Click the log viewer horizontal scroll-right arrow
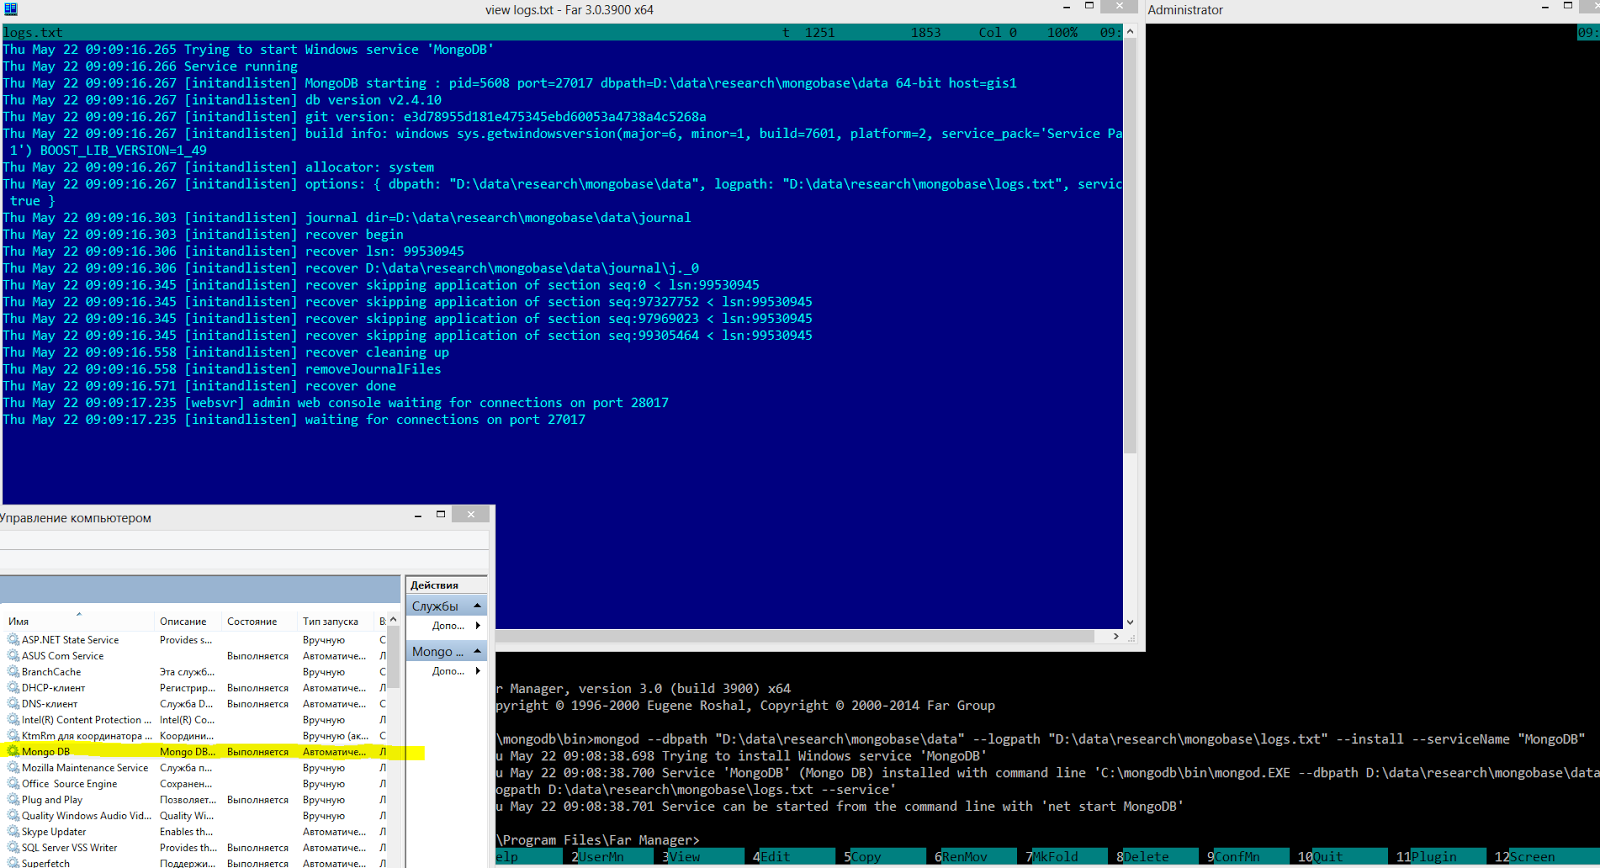Viewport: 1600px width, 868px height. point(1116,636)
